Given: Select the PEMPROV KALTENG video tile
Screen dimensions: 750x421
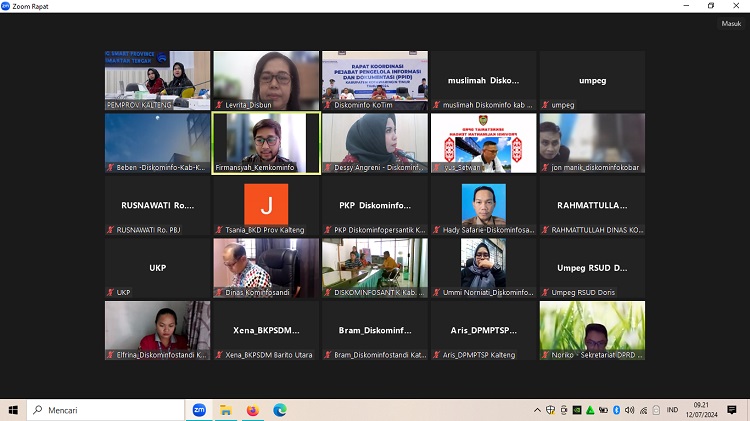Looking at the screenshot, I should coord(157,80).
